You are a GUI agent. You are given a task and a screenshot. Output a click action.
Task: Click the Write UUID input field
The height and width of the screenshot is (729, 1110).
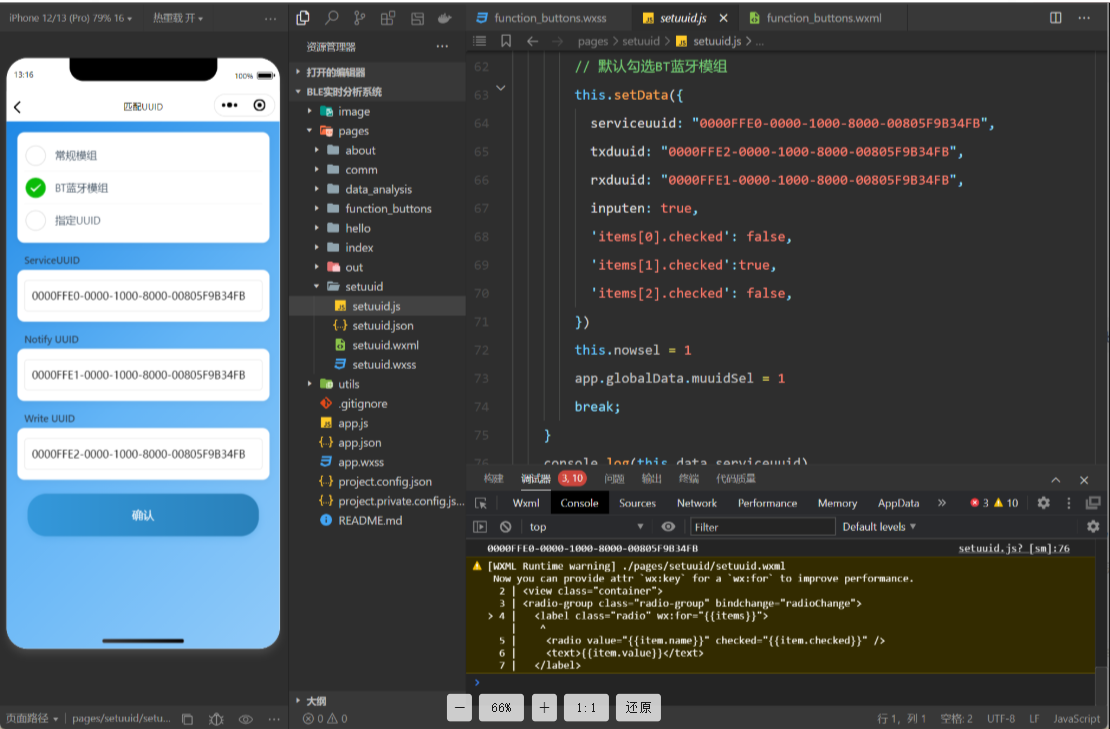pyautogui.click(x=143, y=454)
